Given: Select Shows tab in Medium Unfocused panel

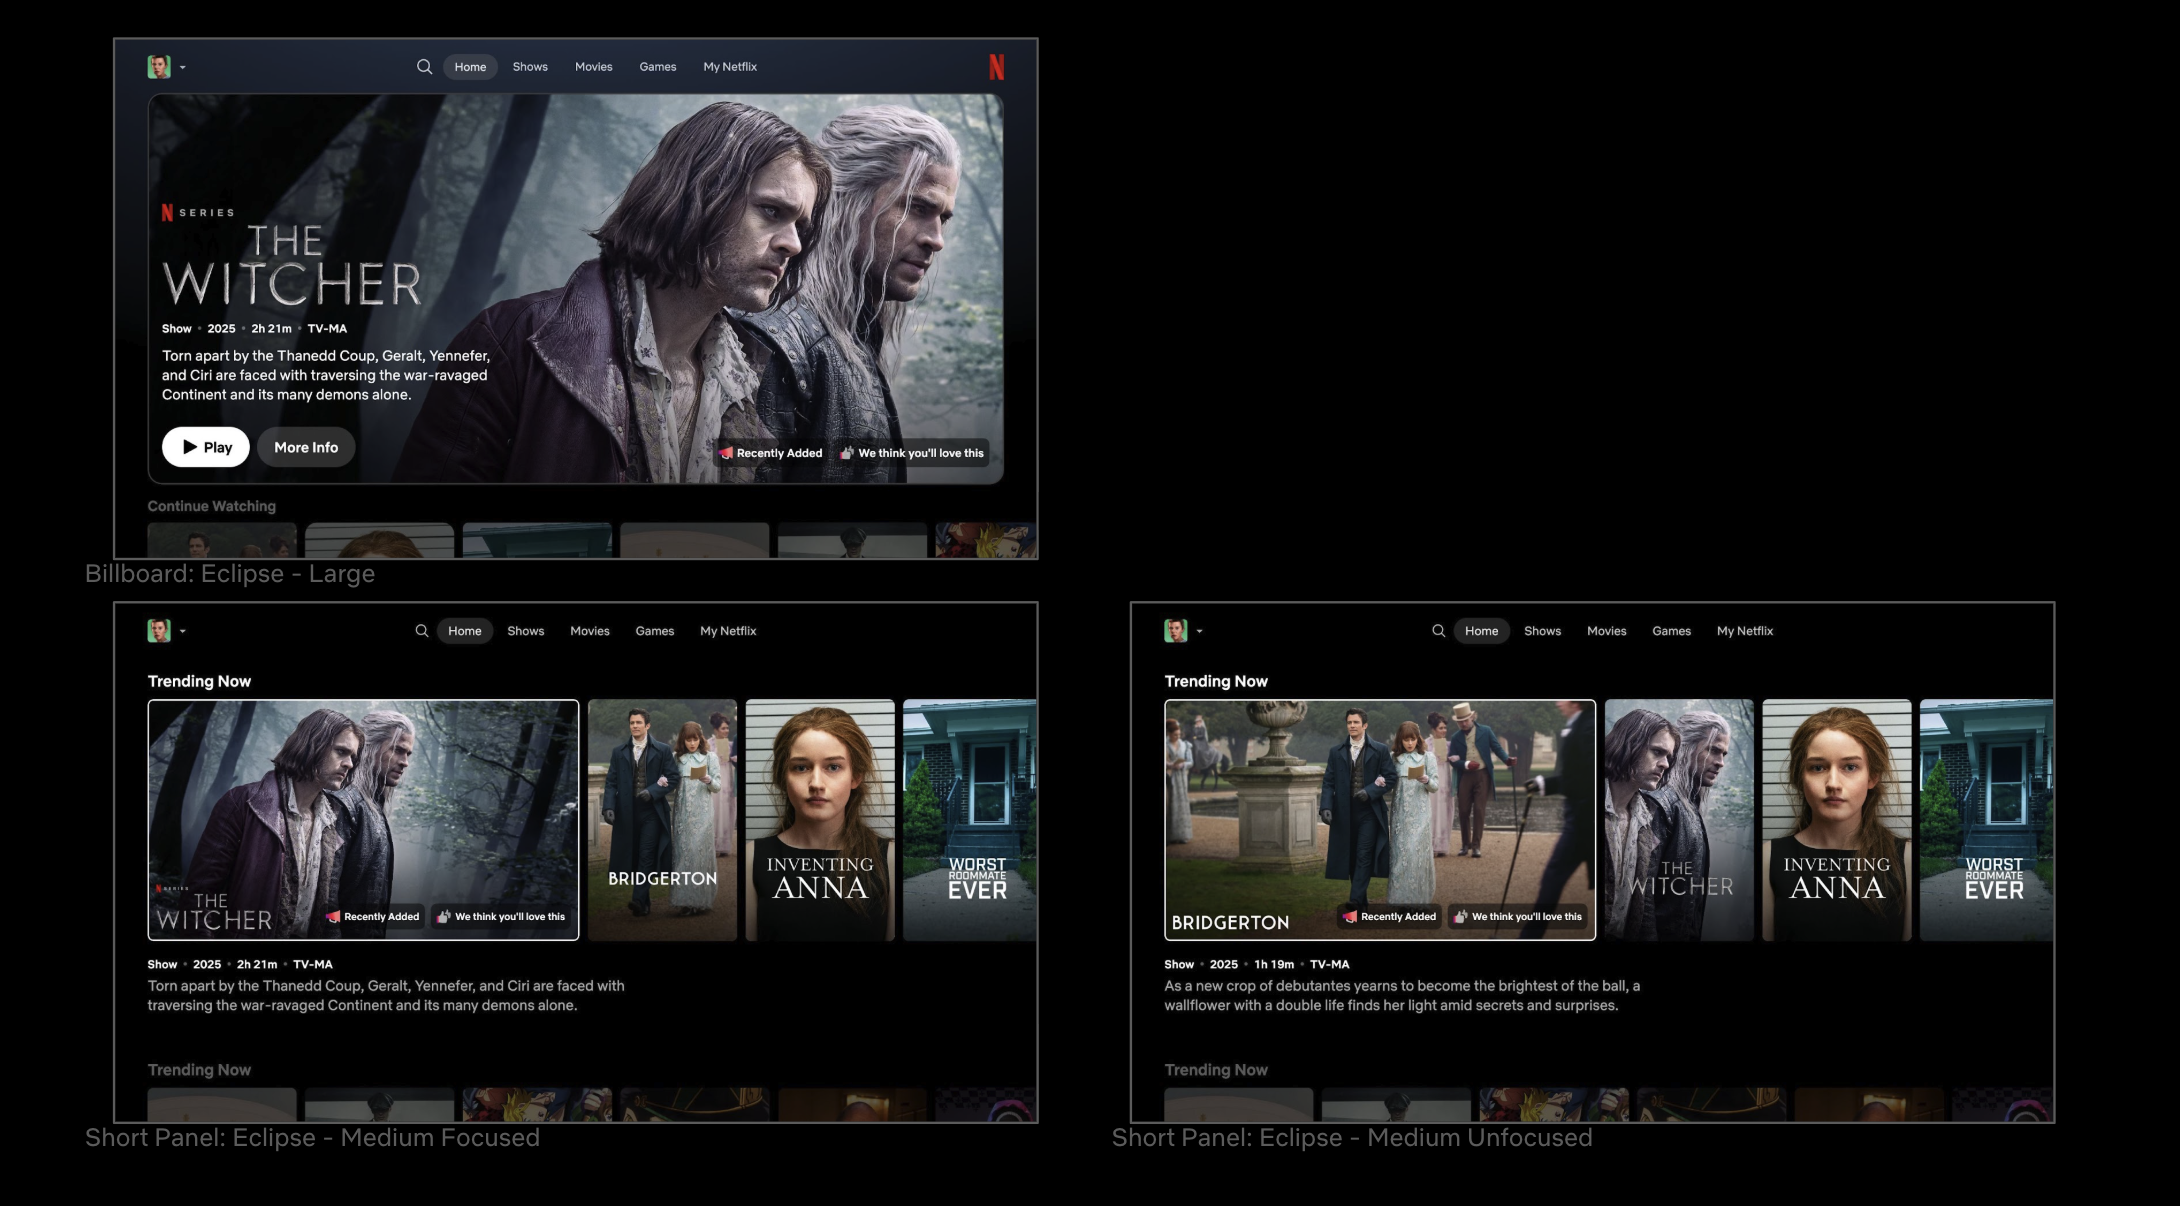Looking at the screenshot, I should [1542, 631].
